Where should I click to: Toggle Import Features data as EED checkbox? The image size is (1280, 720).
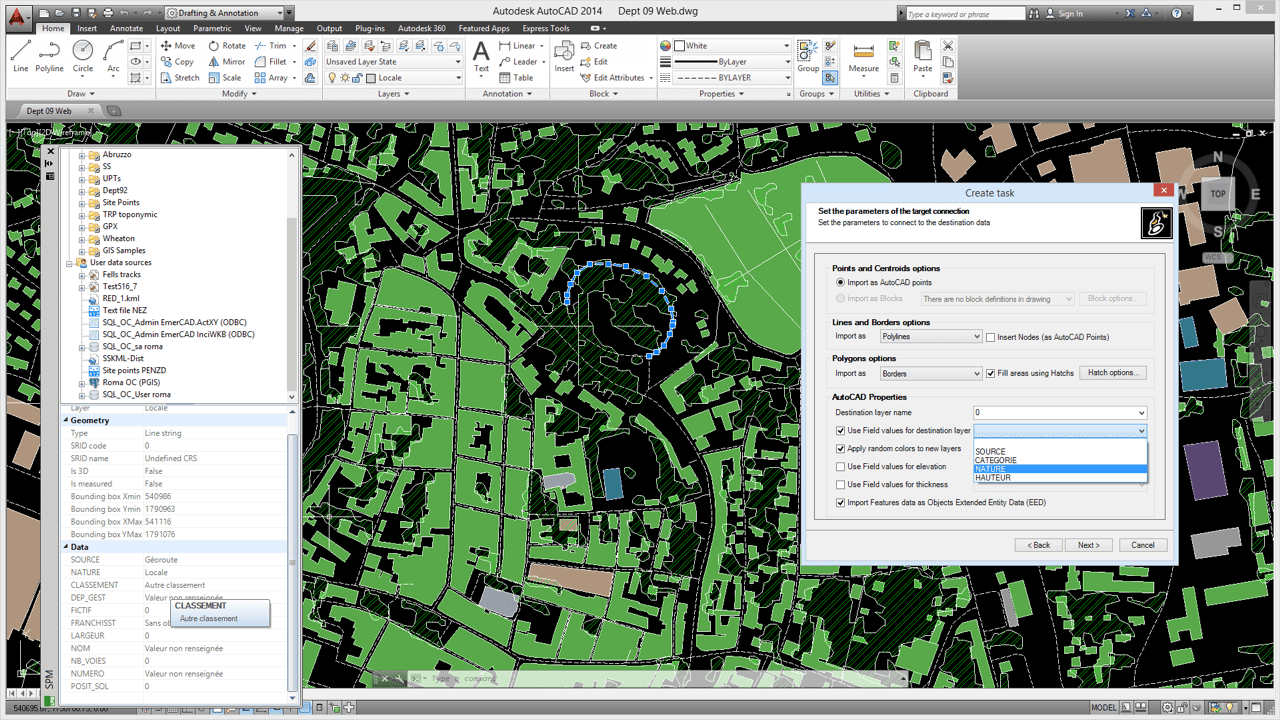[841, 503]
